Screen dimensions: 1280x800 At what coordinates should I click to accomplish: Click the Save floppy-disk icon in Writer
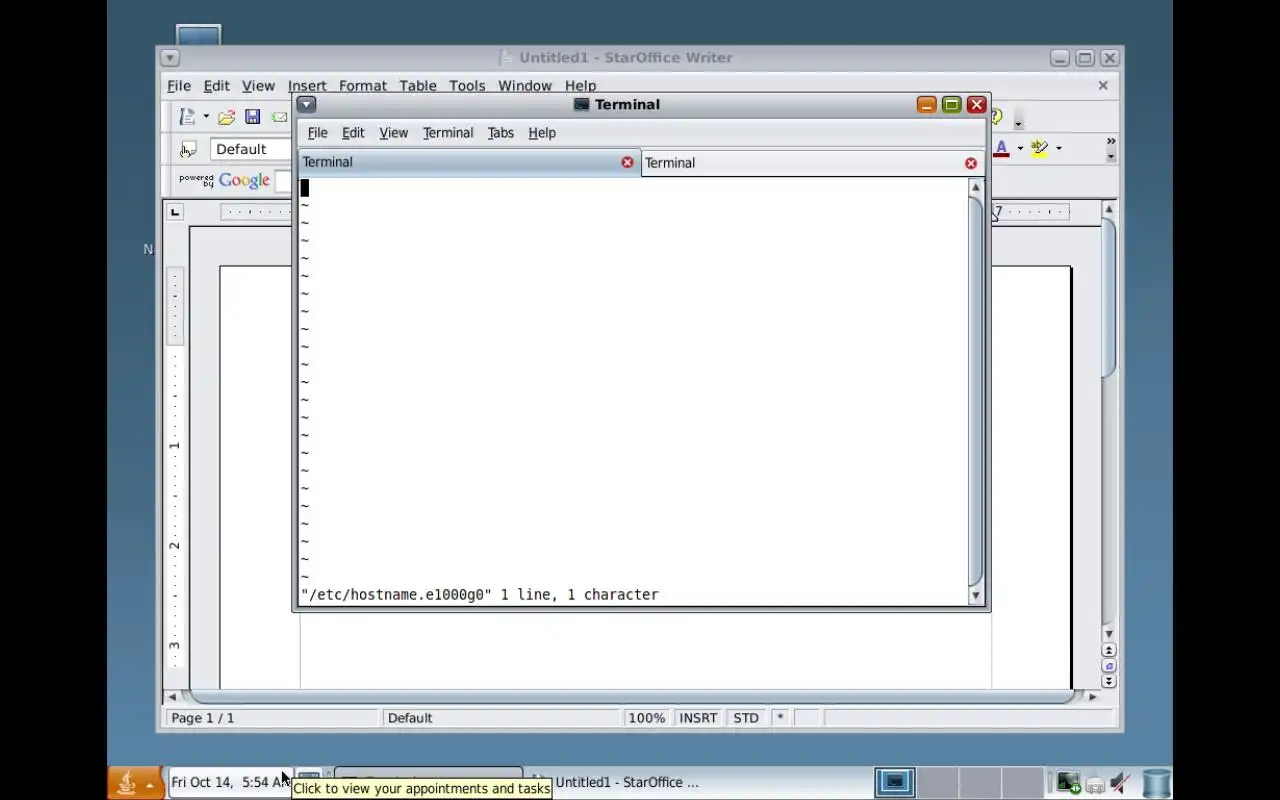253,117
